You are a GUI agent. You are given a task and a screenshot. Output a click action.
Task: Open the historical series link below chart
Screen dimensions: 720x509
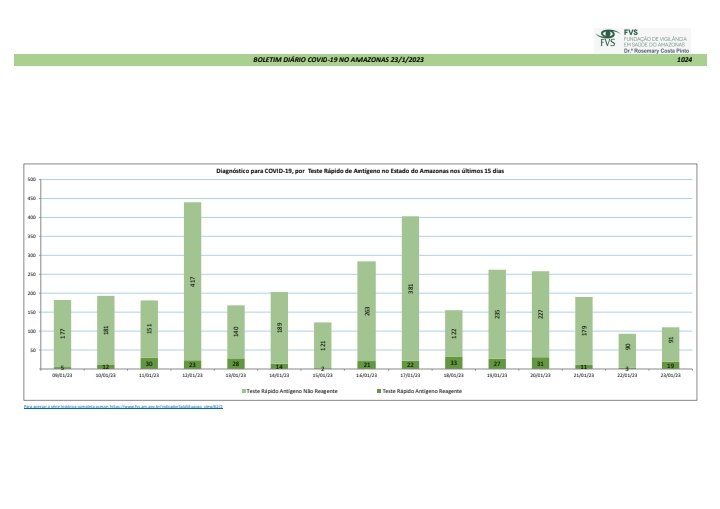[123, 407]
